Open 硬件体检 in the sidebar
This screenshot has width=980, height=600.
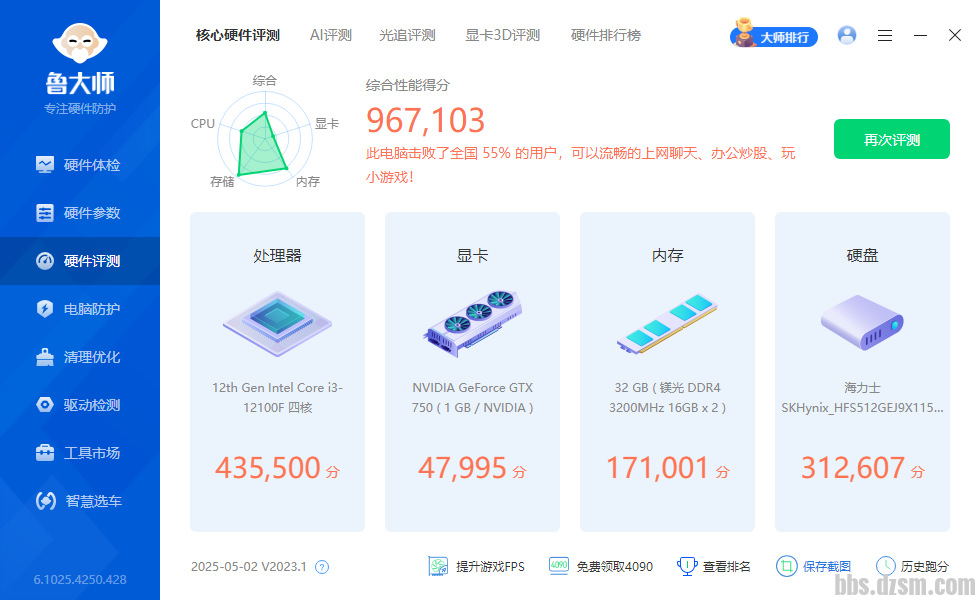tap(80, 165)
